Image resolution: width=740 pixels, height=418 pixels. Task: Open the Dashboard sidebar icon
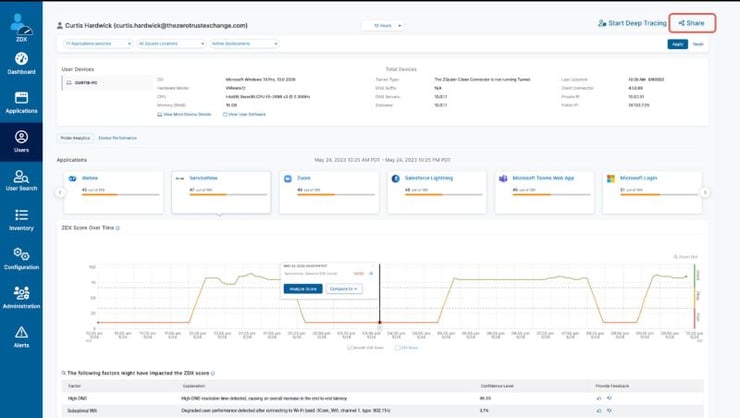(x=21, y=63)
